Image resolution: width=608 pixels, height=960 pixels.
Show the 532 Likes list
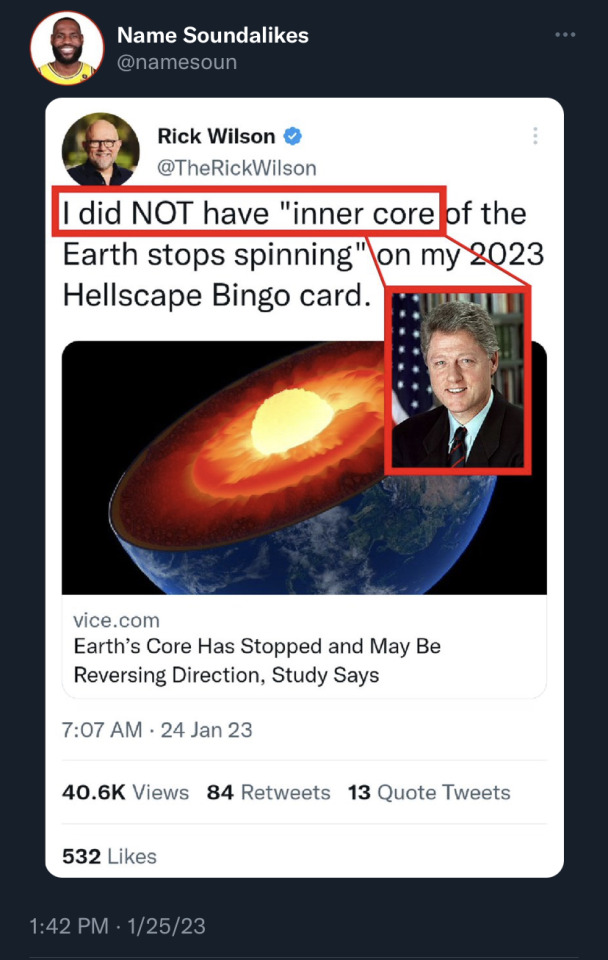tap(109, 856)
